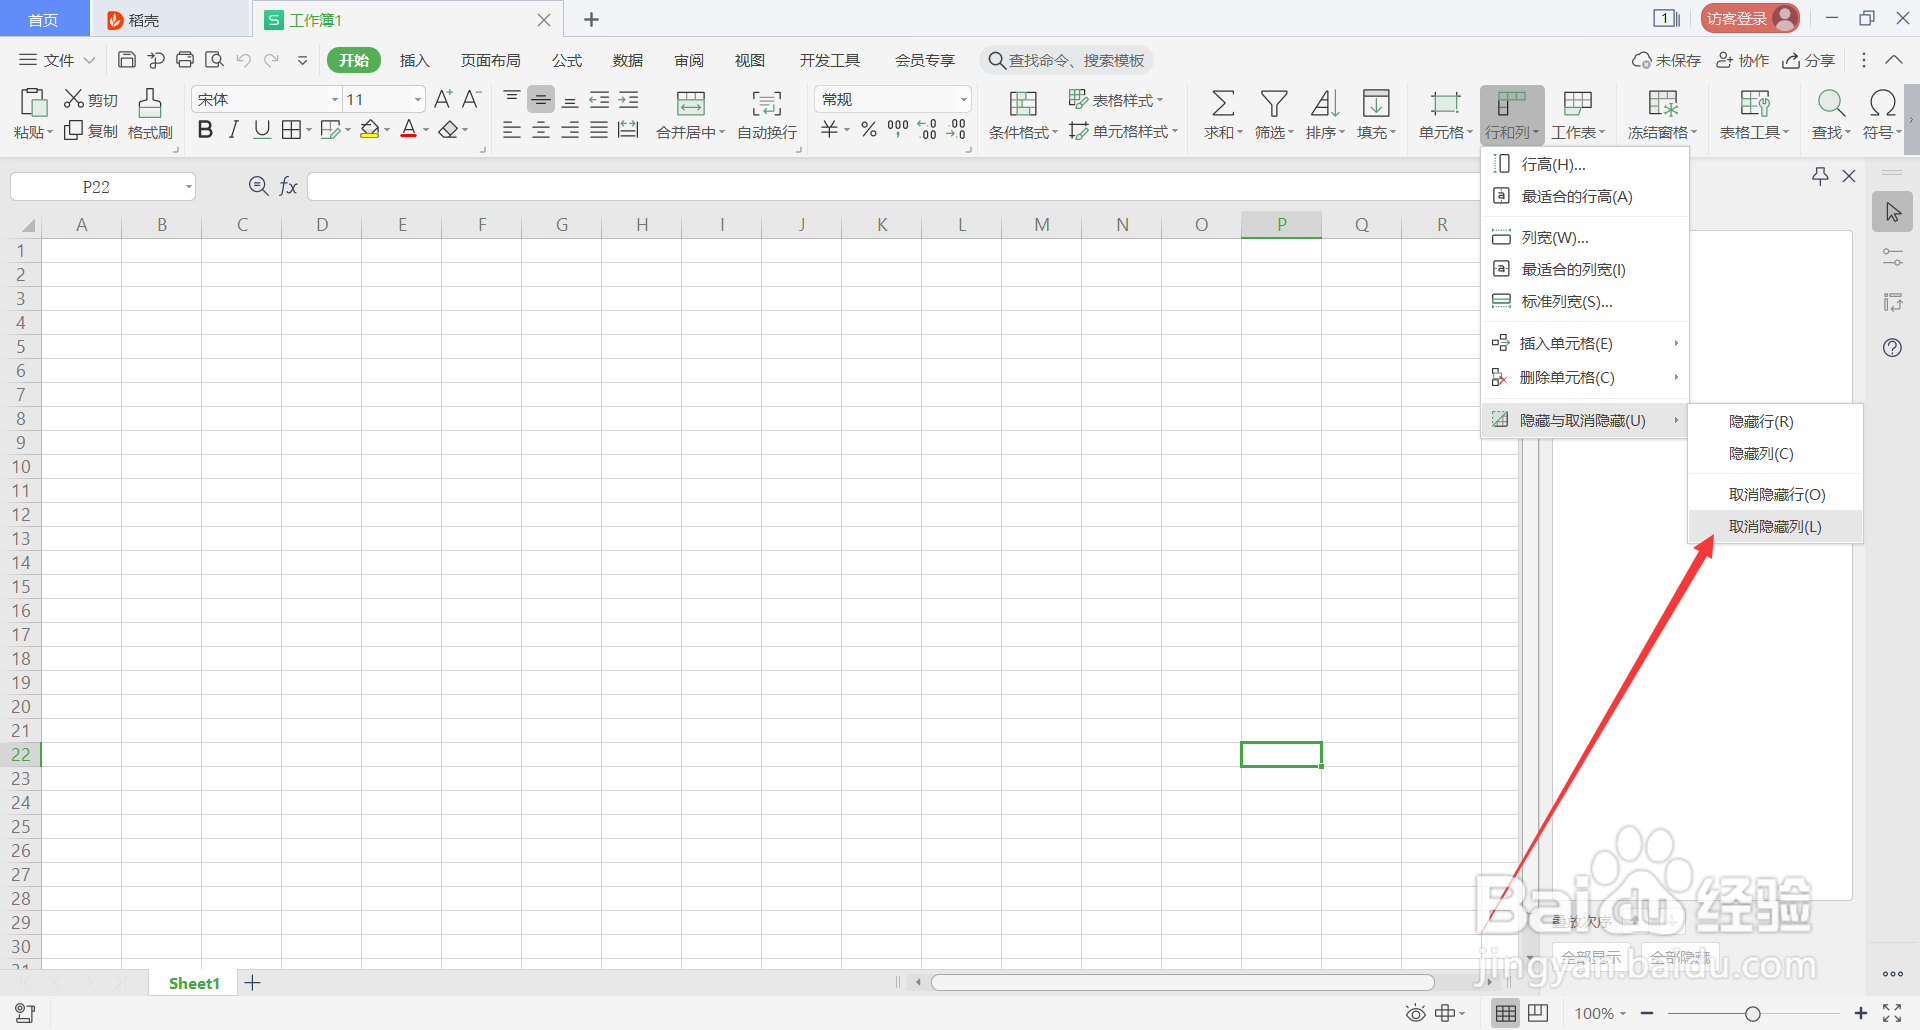
Task: Toggle Bold formatting
Action: click(205, 130)
